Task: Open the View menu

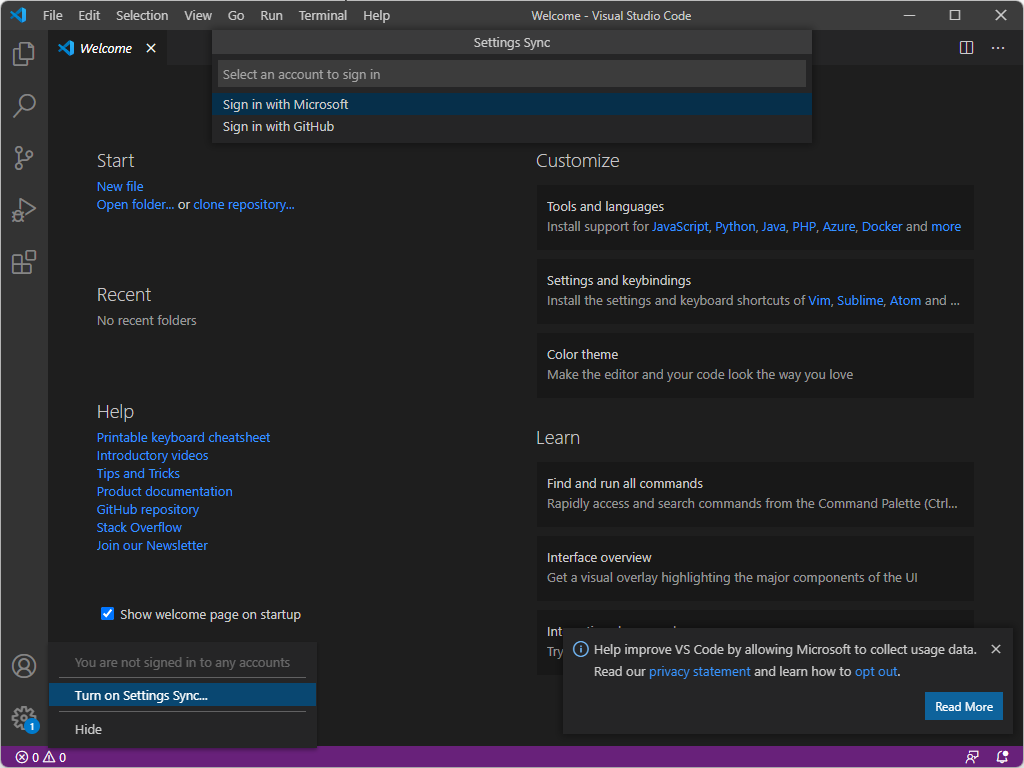Action: (x=197, y=15)
